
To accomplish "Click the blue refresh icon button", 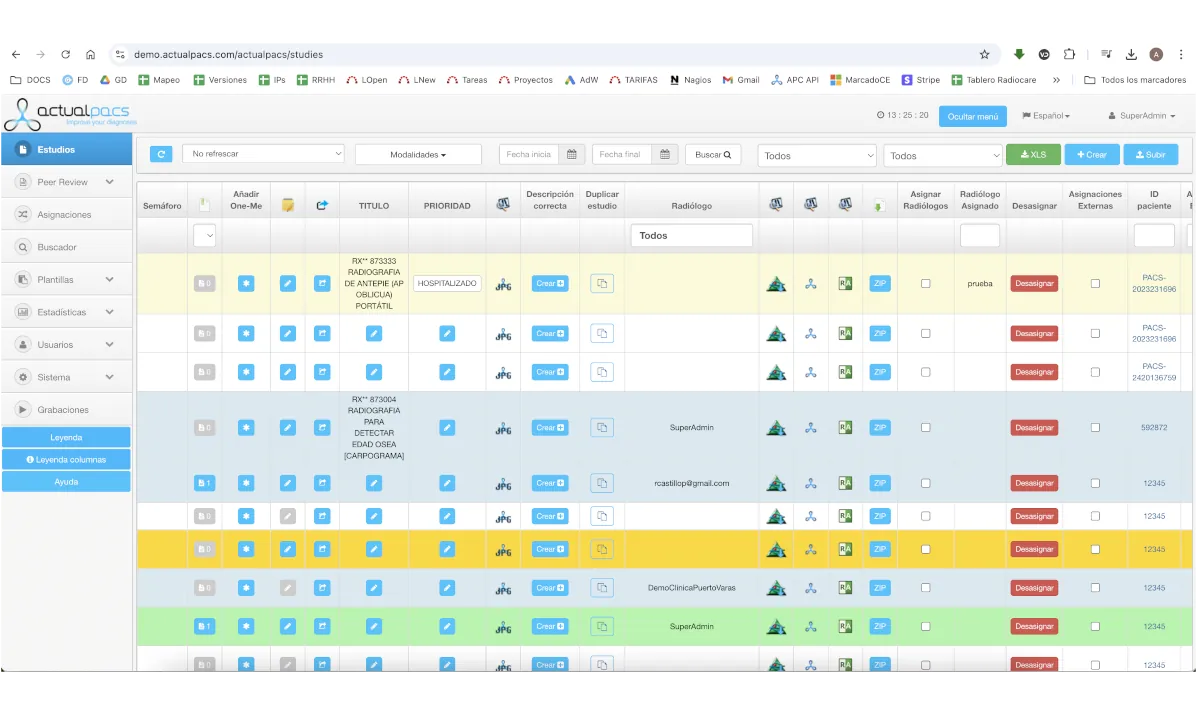I will [161, 154].
